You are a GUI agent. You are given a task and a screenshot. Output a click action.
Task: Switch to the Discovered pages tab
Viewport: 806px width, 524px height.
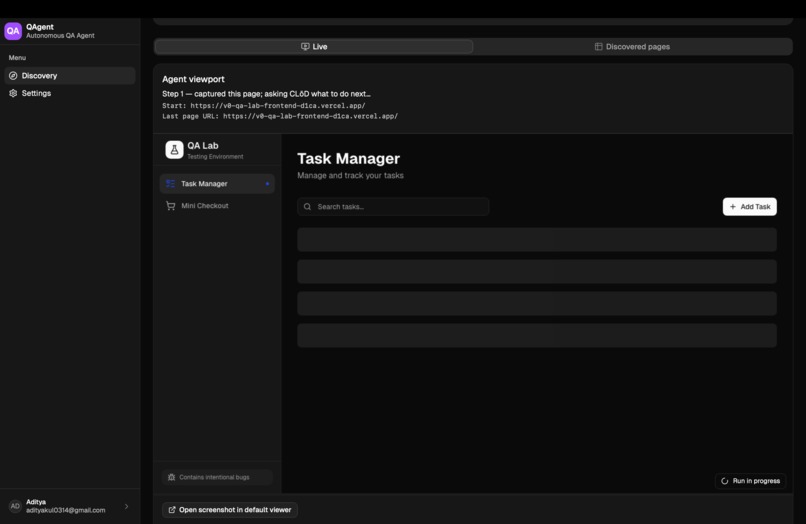(x=632, y=47)
